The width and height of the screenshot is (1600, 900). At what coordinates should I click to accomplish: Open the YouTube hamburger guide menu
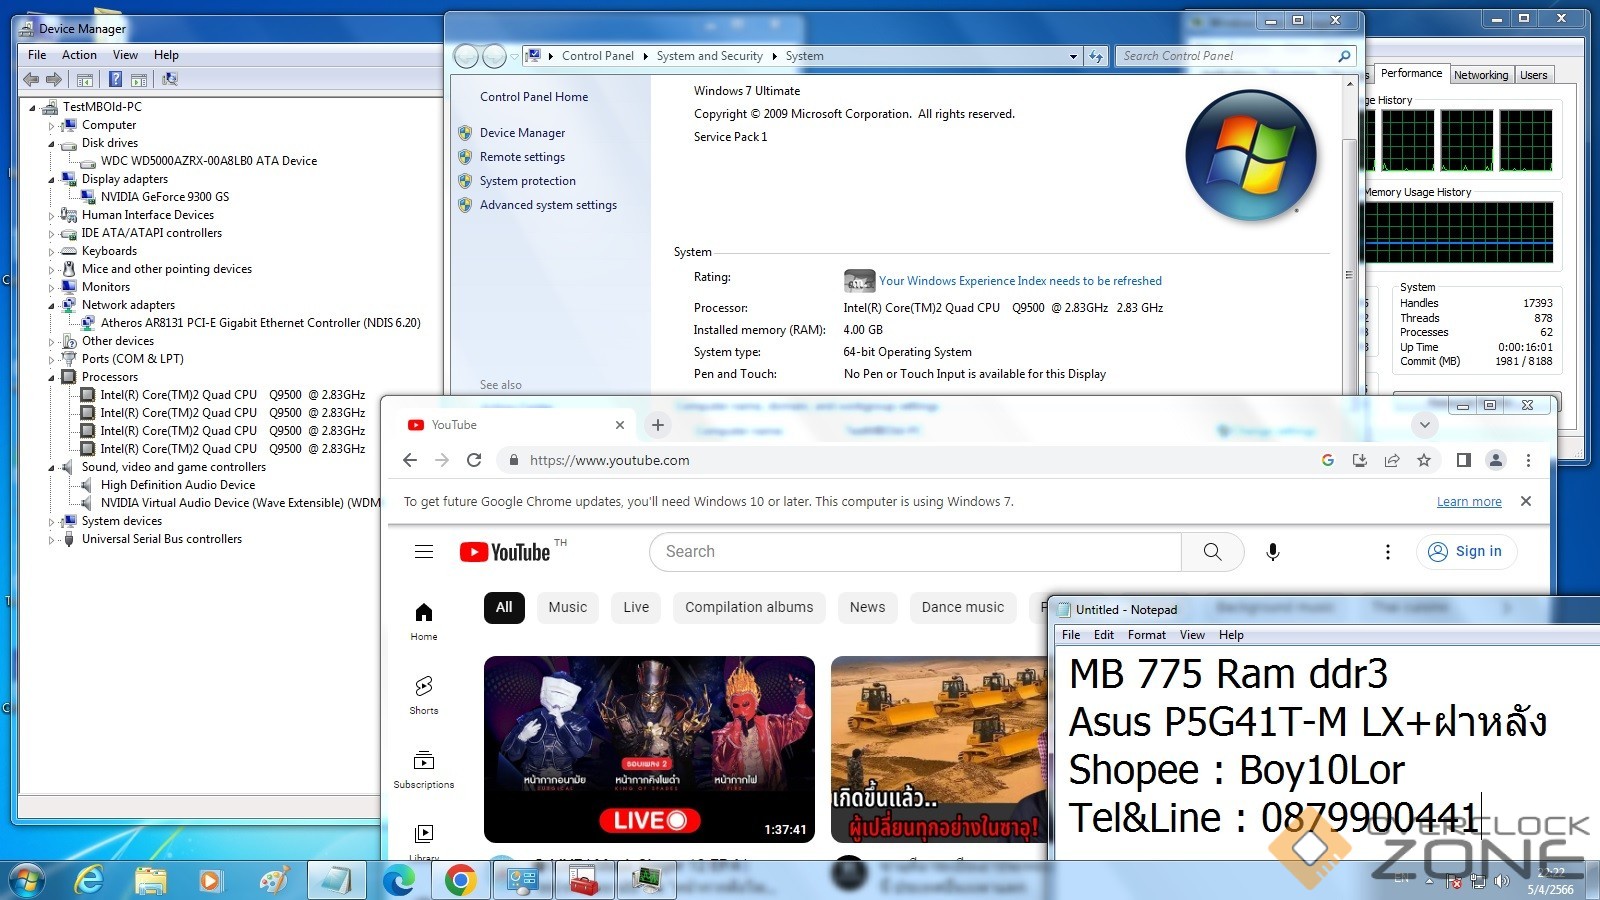coord(424,552)
